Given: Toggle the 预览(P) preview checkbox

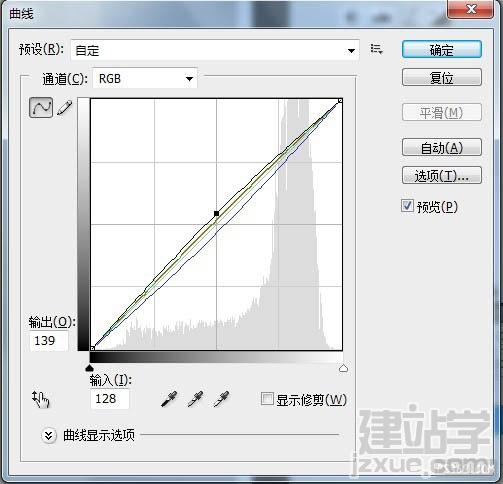Looking at the screenshot, I should 407,206.
